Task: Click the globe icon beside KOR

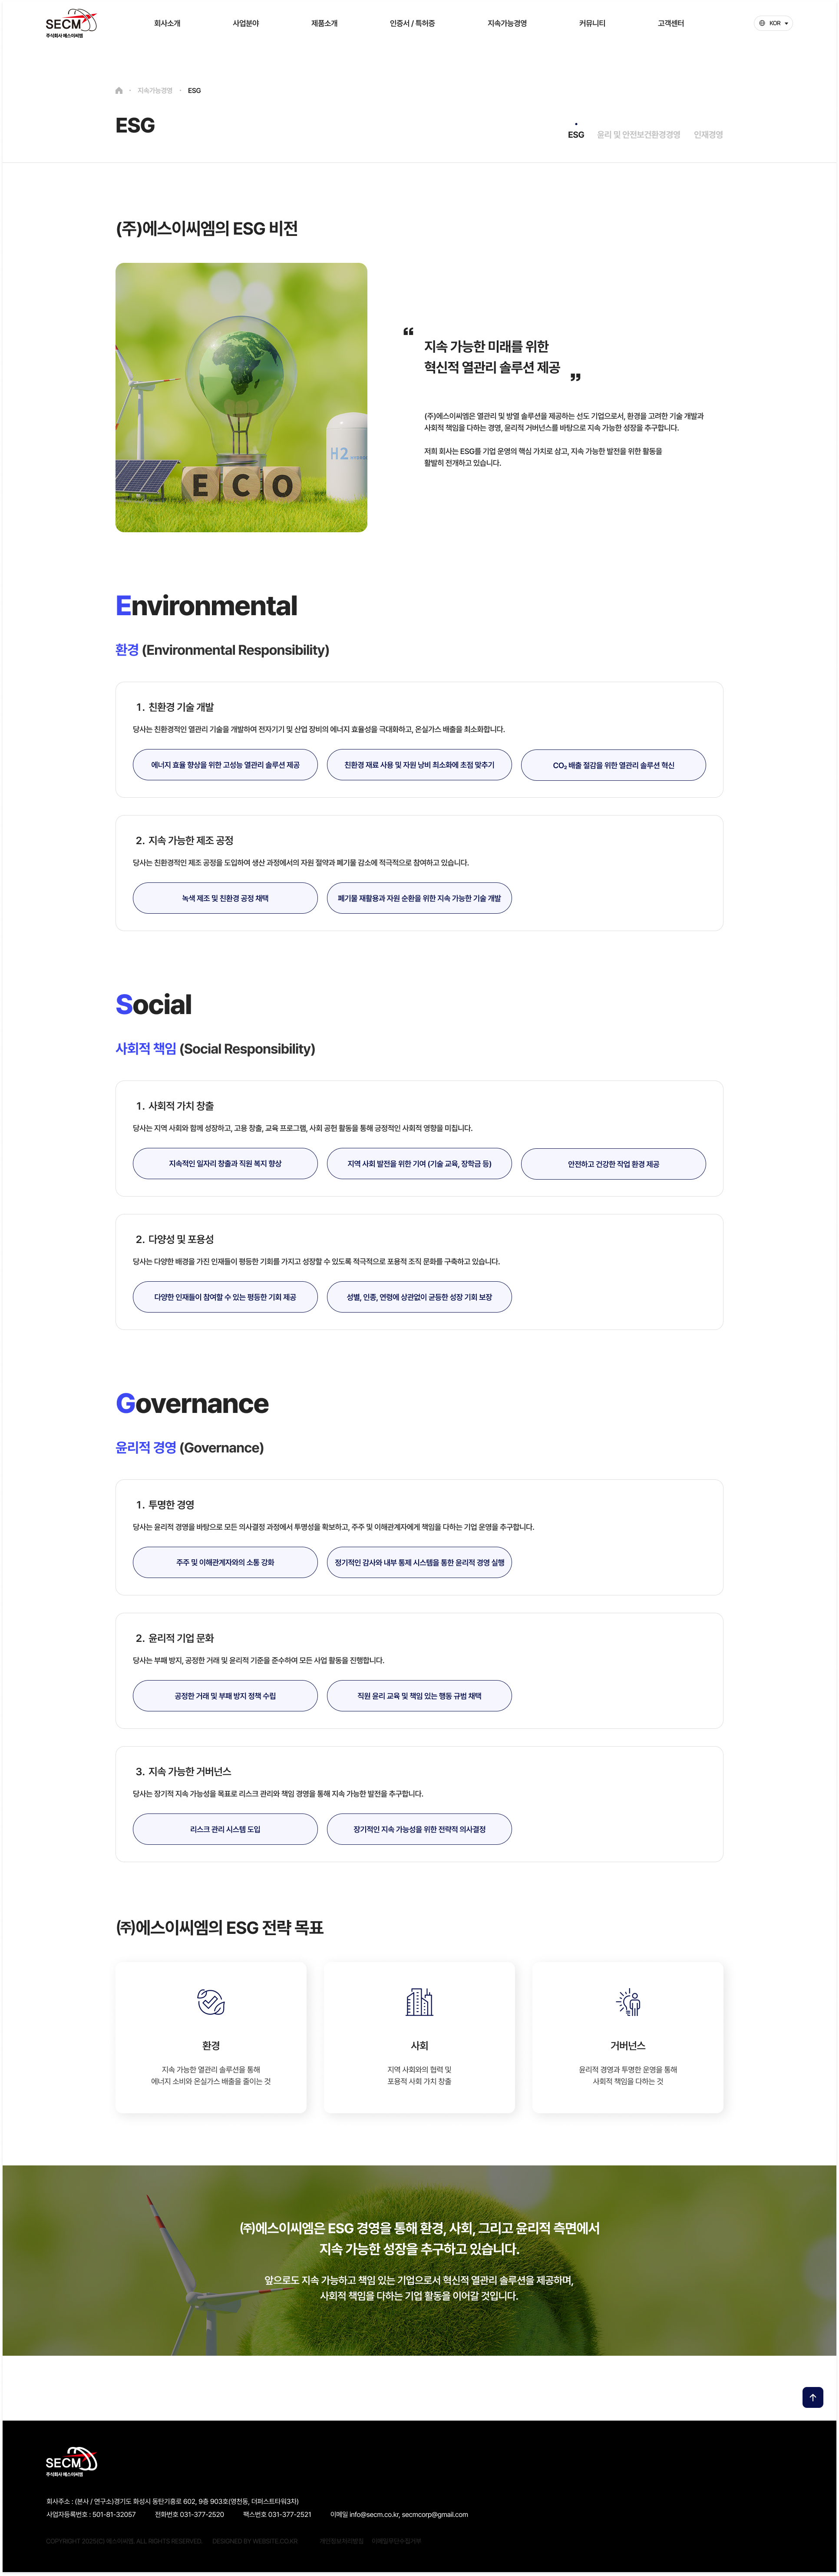Action: pos(762,23)
